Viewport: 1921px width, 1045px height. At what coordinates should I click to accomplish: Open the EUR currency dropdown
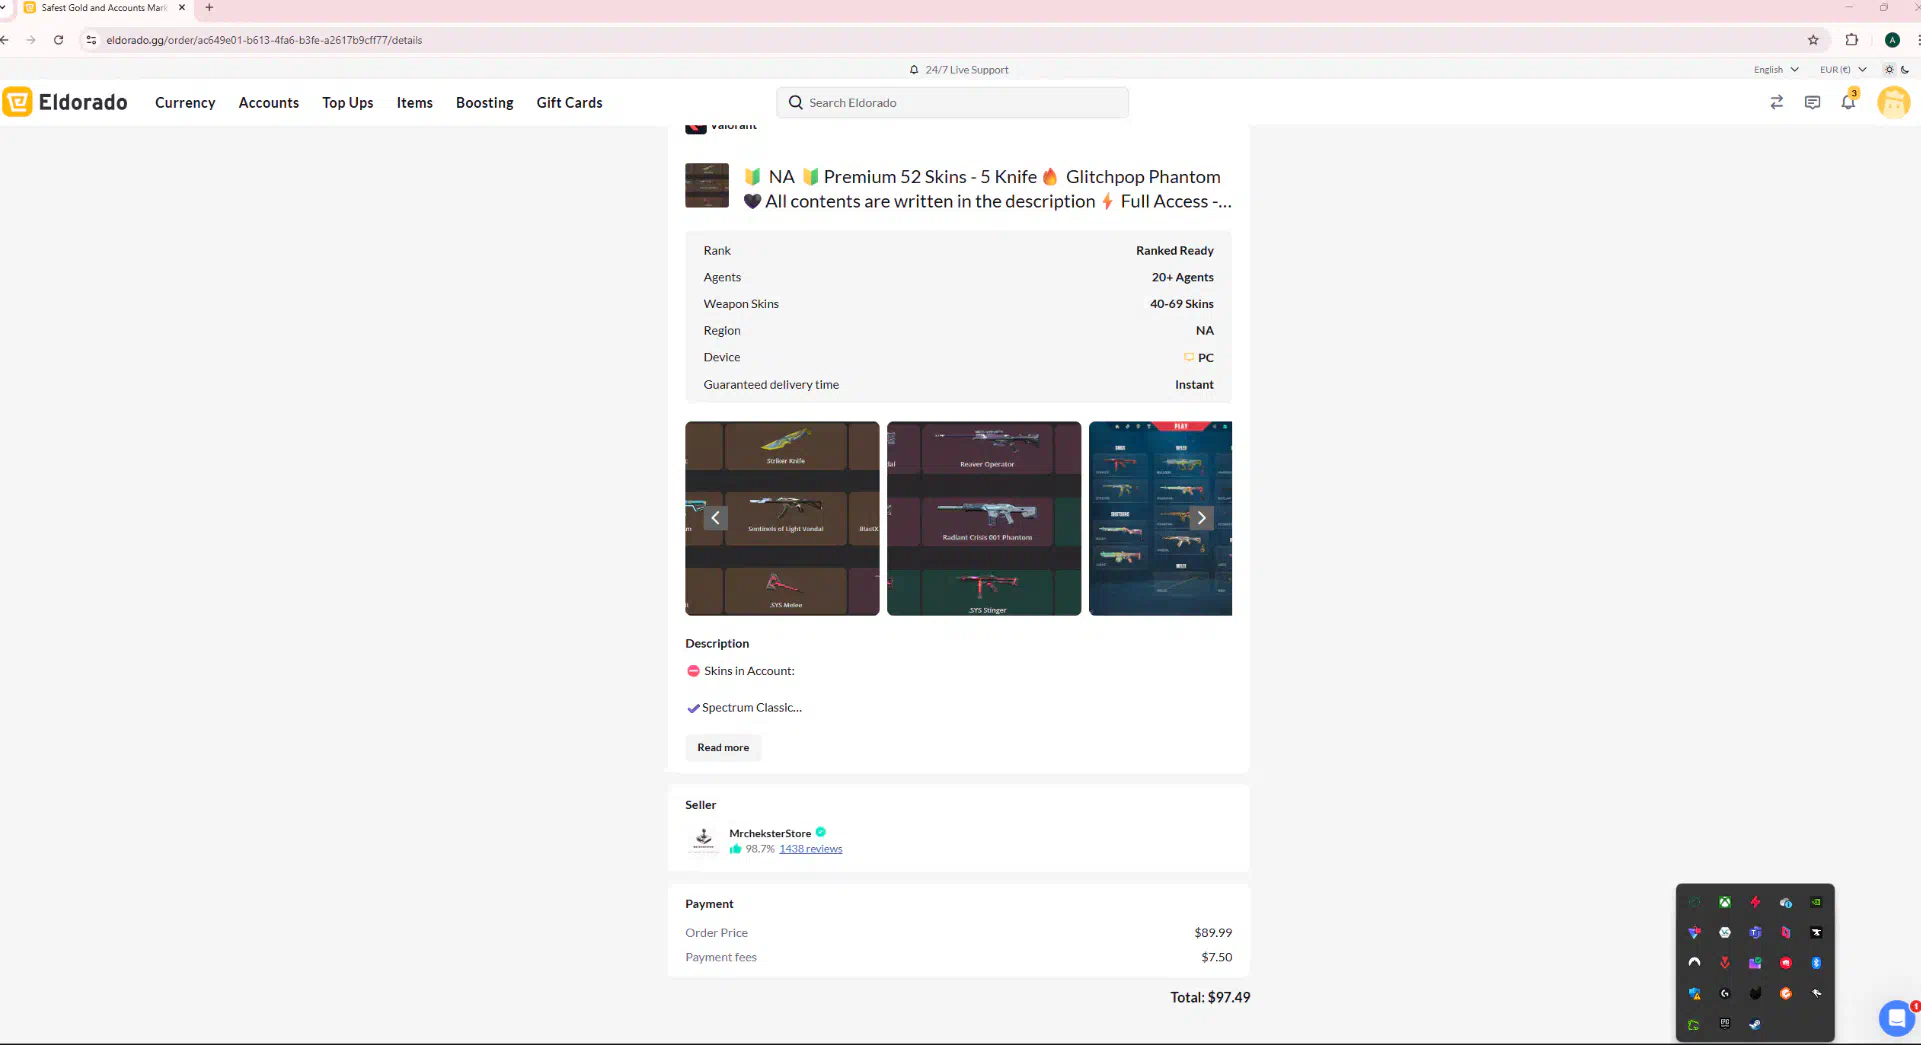click(1843, 70)
